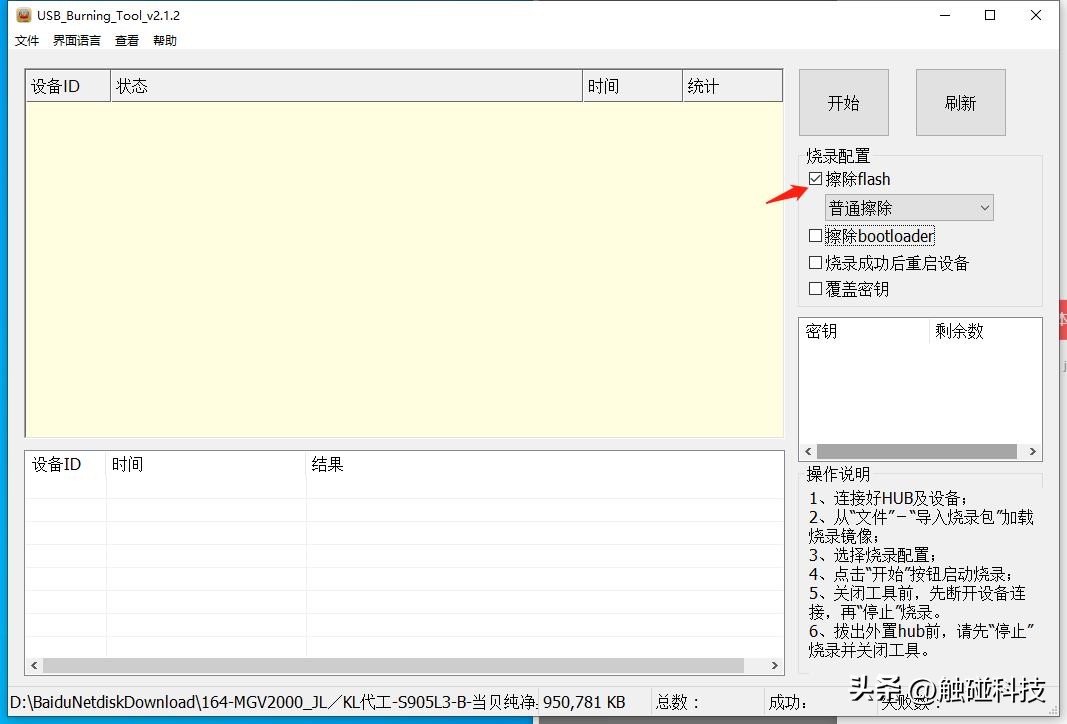Uncheck the 擦除flash option
The height and width of the screenshot is (724, 1067).
tap(816, 178)
